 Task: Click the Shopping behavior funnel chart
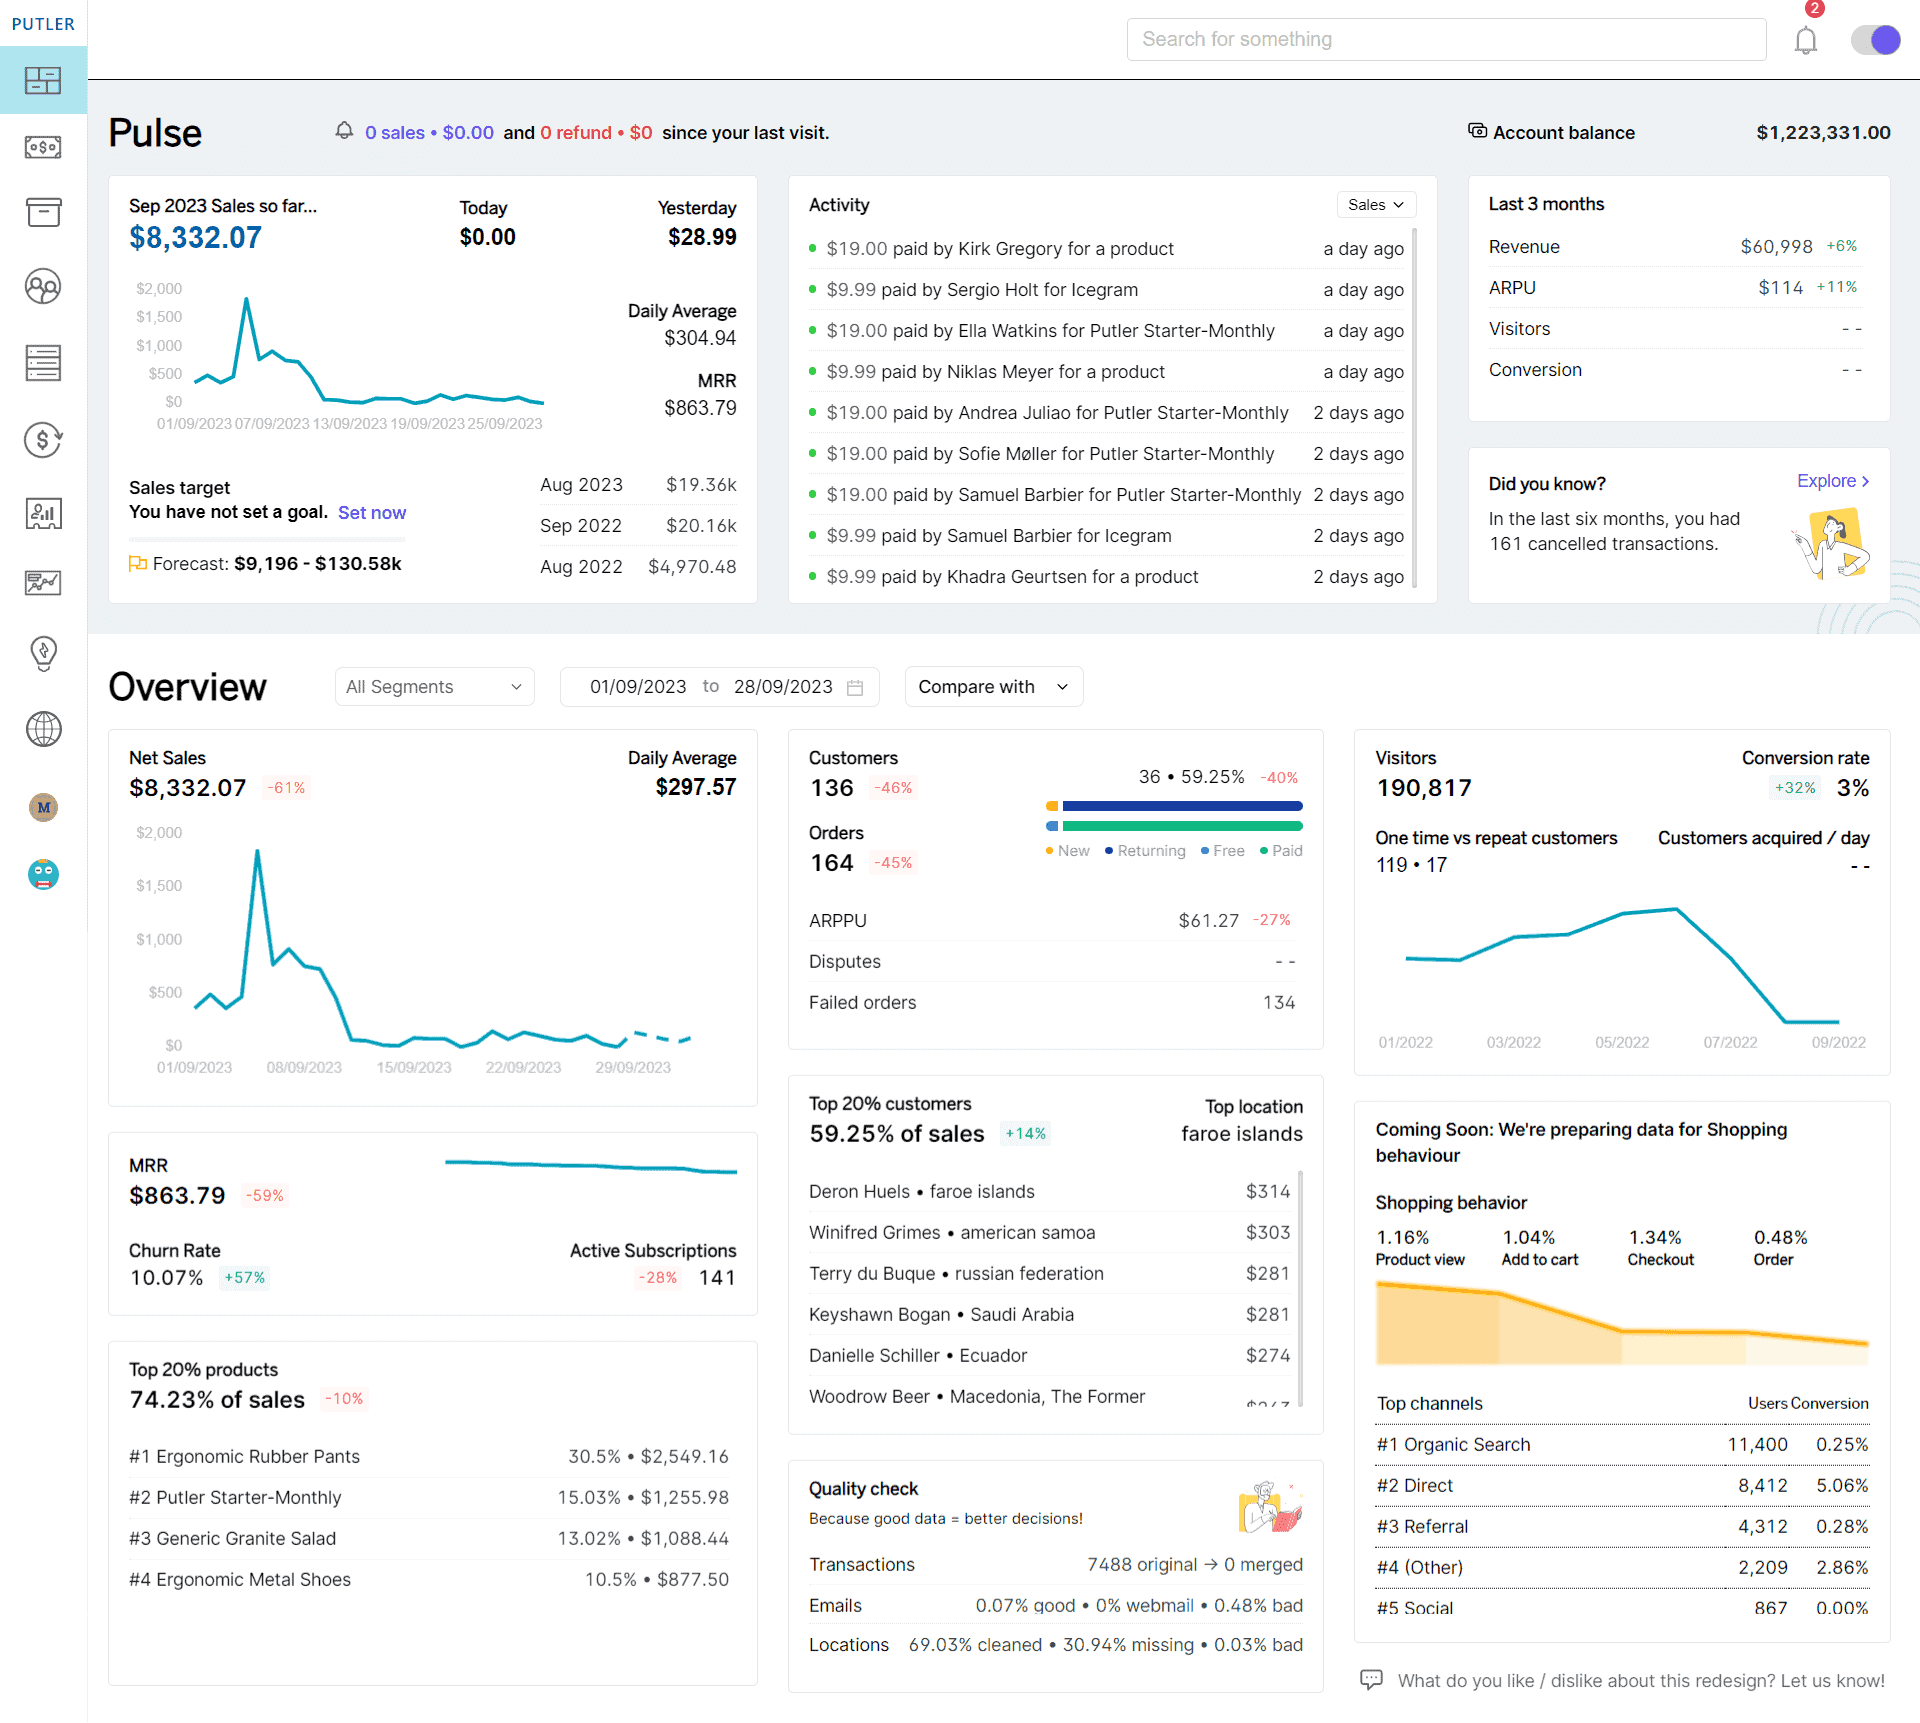(x=1622, y=1323)
